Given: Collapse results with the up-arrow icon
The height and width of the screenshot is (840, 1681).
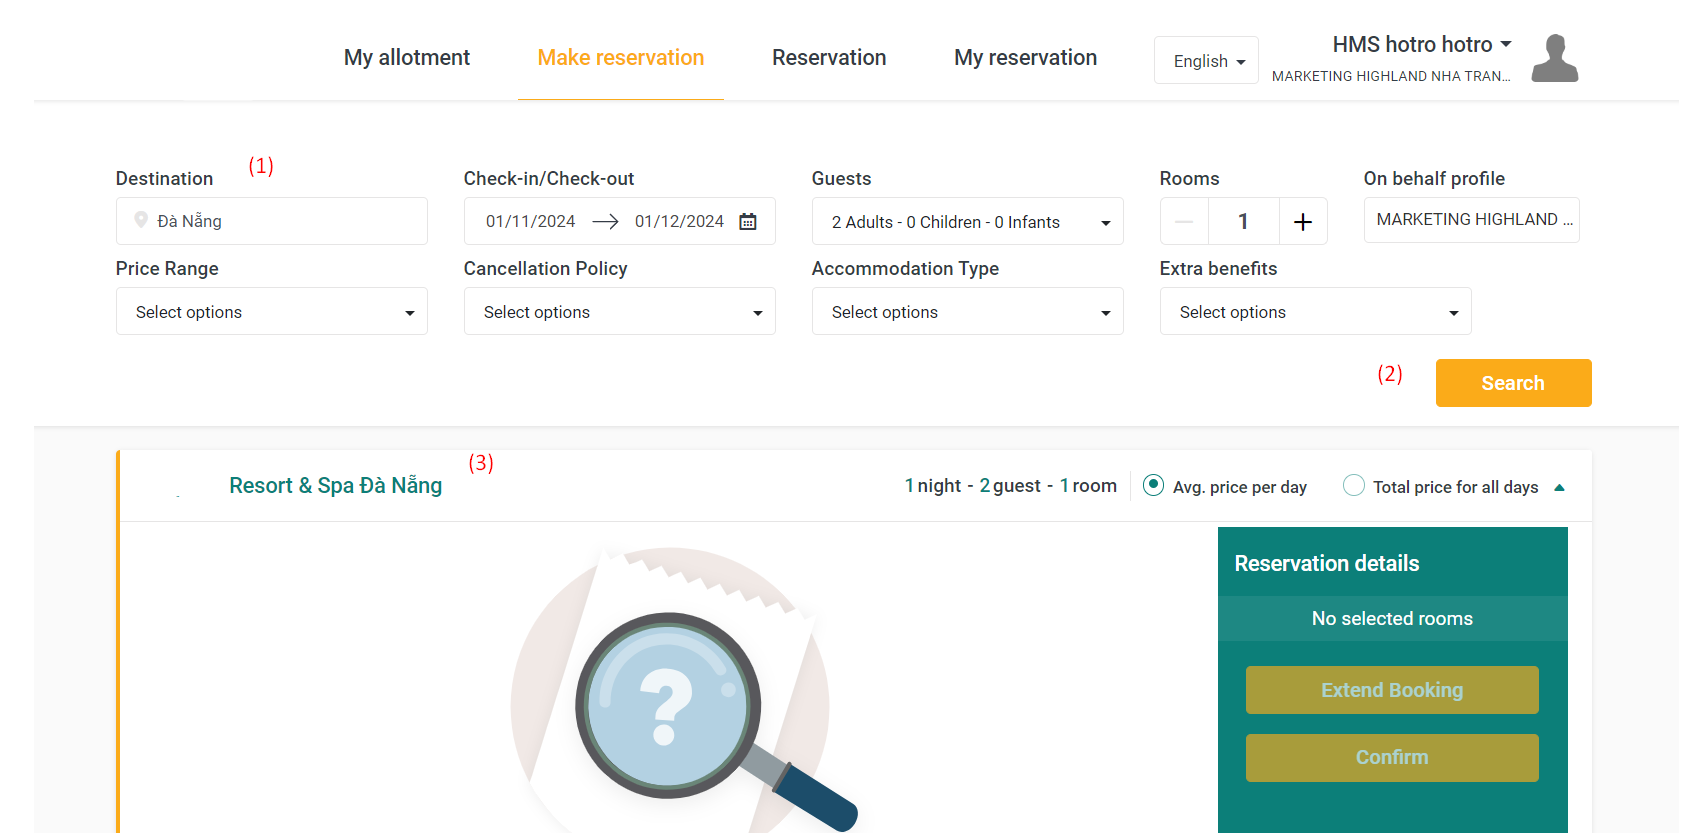Looking at the screenshot, I should [x=1559, y=488].
